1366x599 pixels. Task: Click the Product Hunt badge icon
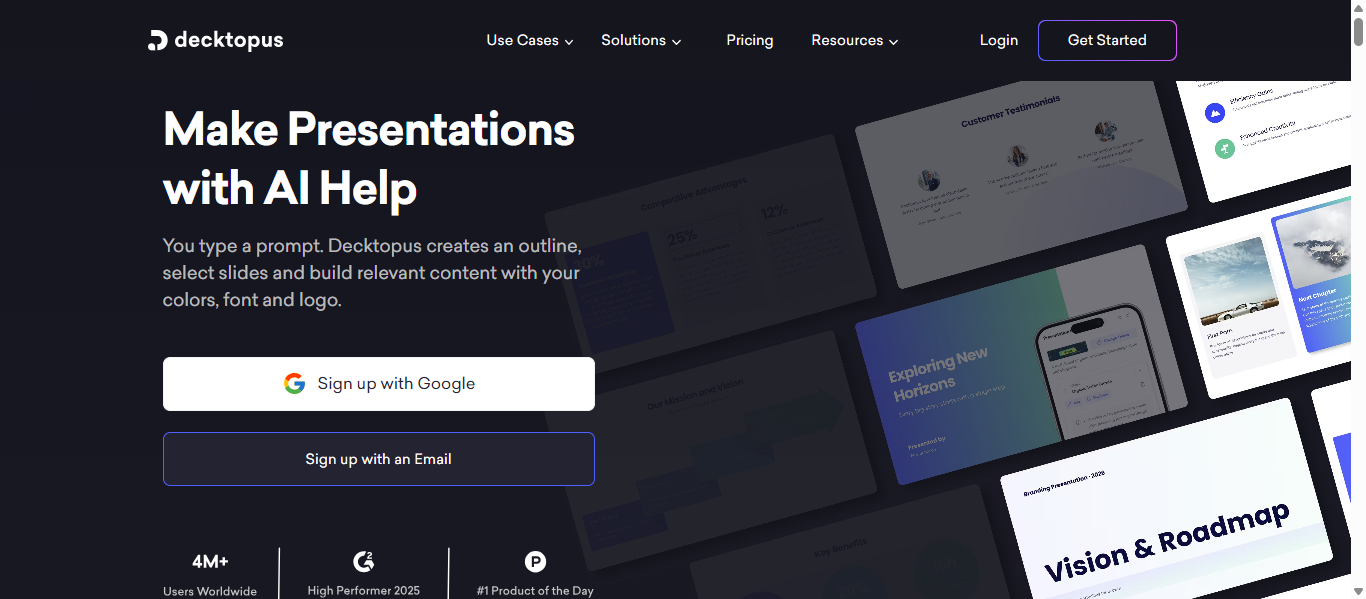pyautogui.click(x=536, y=561)
